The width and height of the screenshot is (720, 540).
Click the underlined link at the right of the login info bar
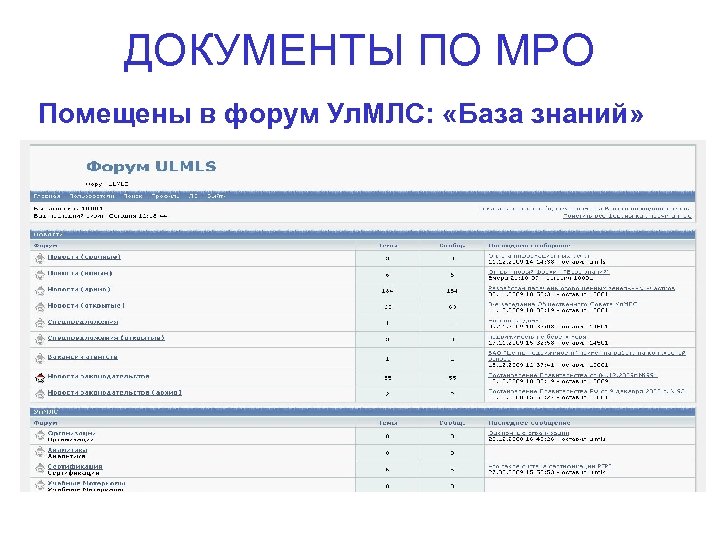click(x=627, y=215)
